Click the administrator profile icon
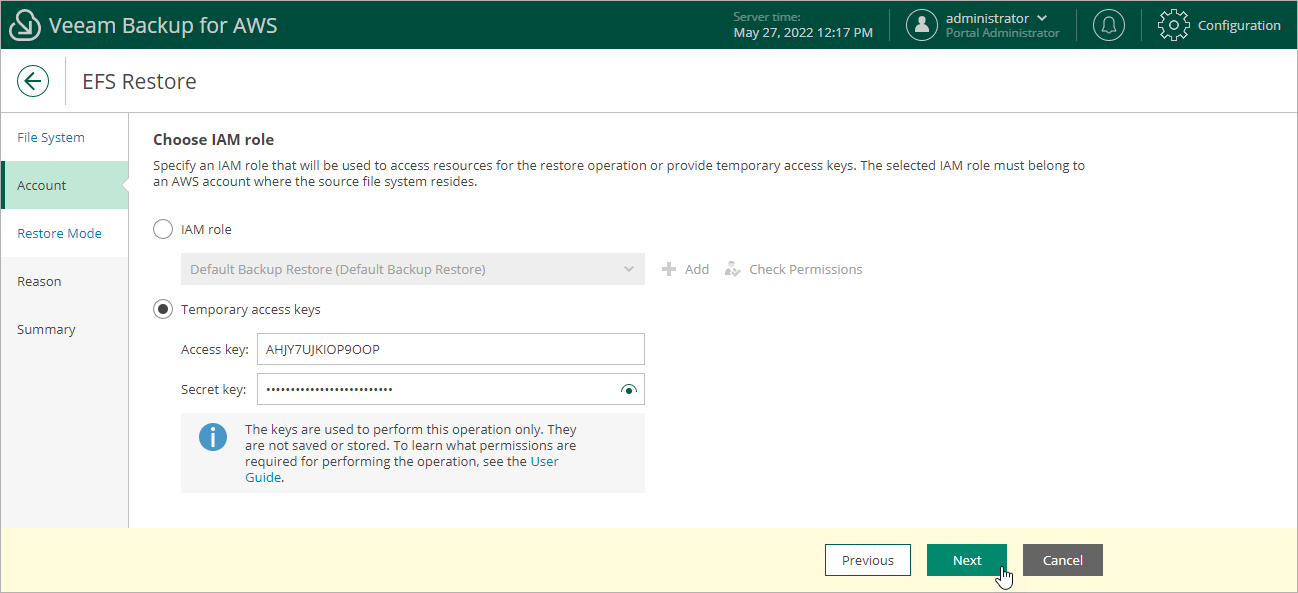1298x593 pixels. (x=921, y=24)
